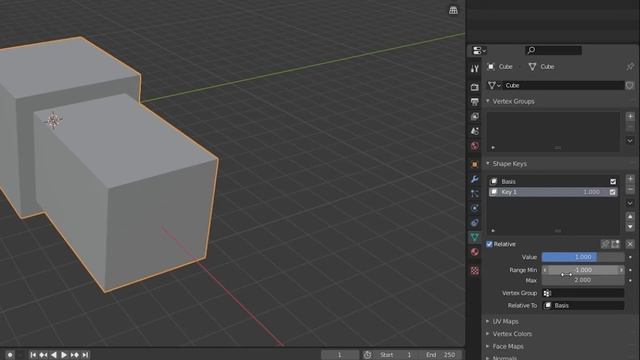The height and width of the screenshot is (360, 640).
Task: Remove the selected shape key
Action: tap(630, 189)
